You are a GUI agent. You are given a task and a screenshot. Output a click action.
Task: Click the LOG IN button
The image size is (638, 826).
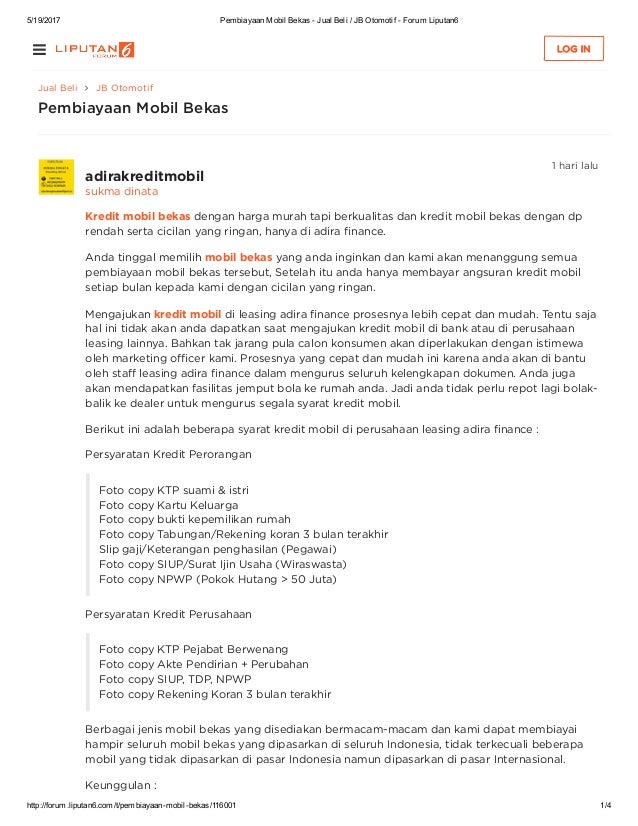point(574,49)
